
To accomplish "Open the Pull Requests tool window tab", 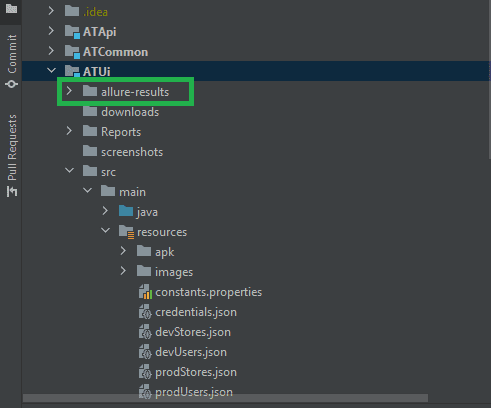I will (12, 155).
